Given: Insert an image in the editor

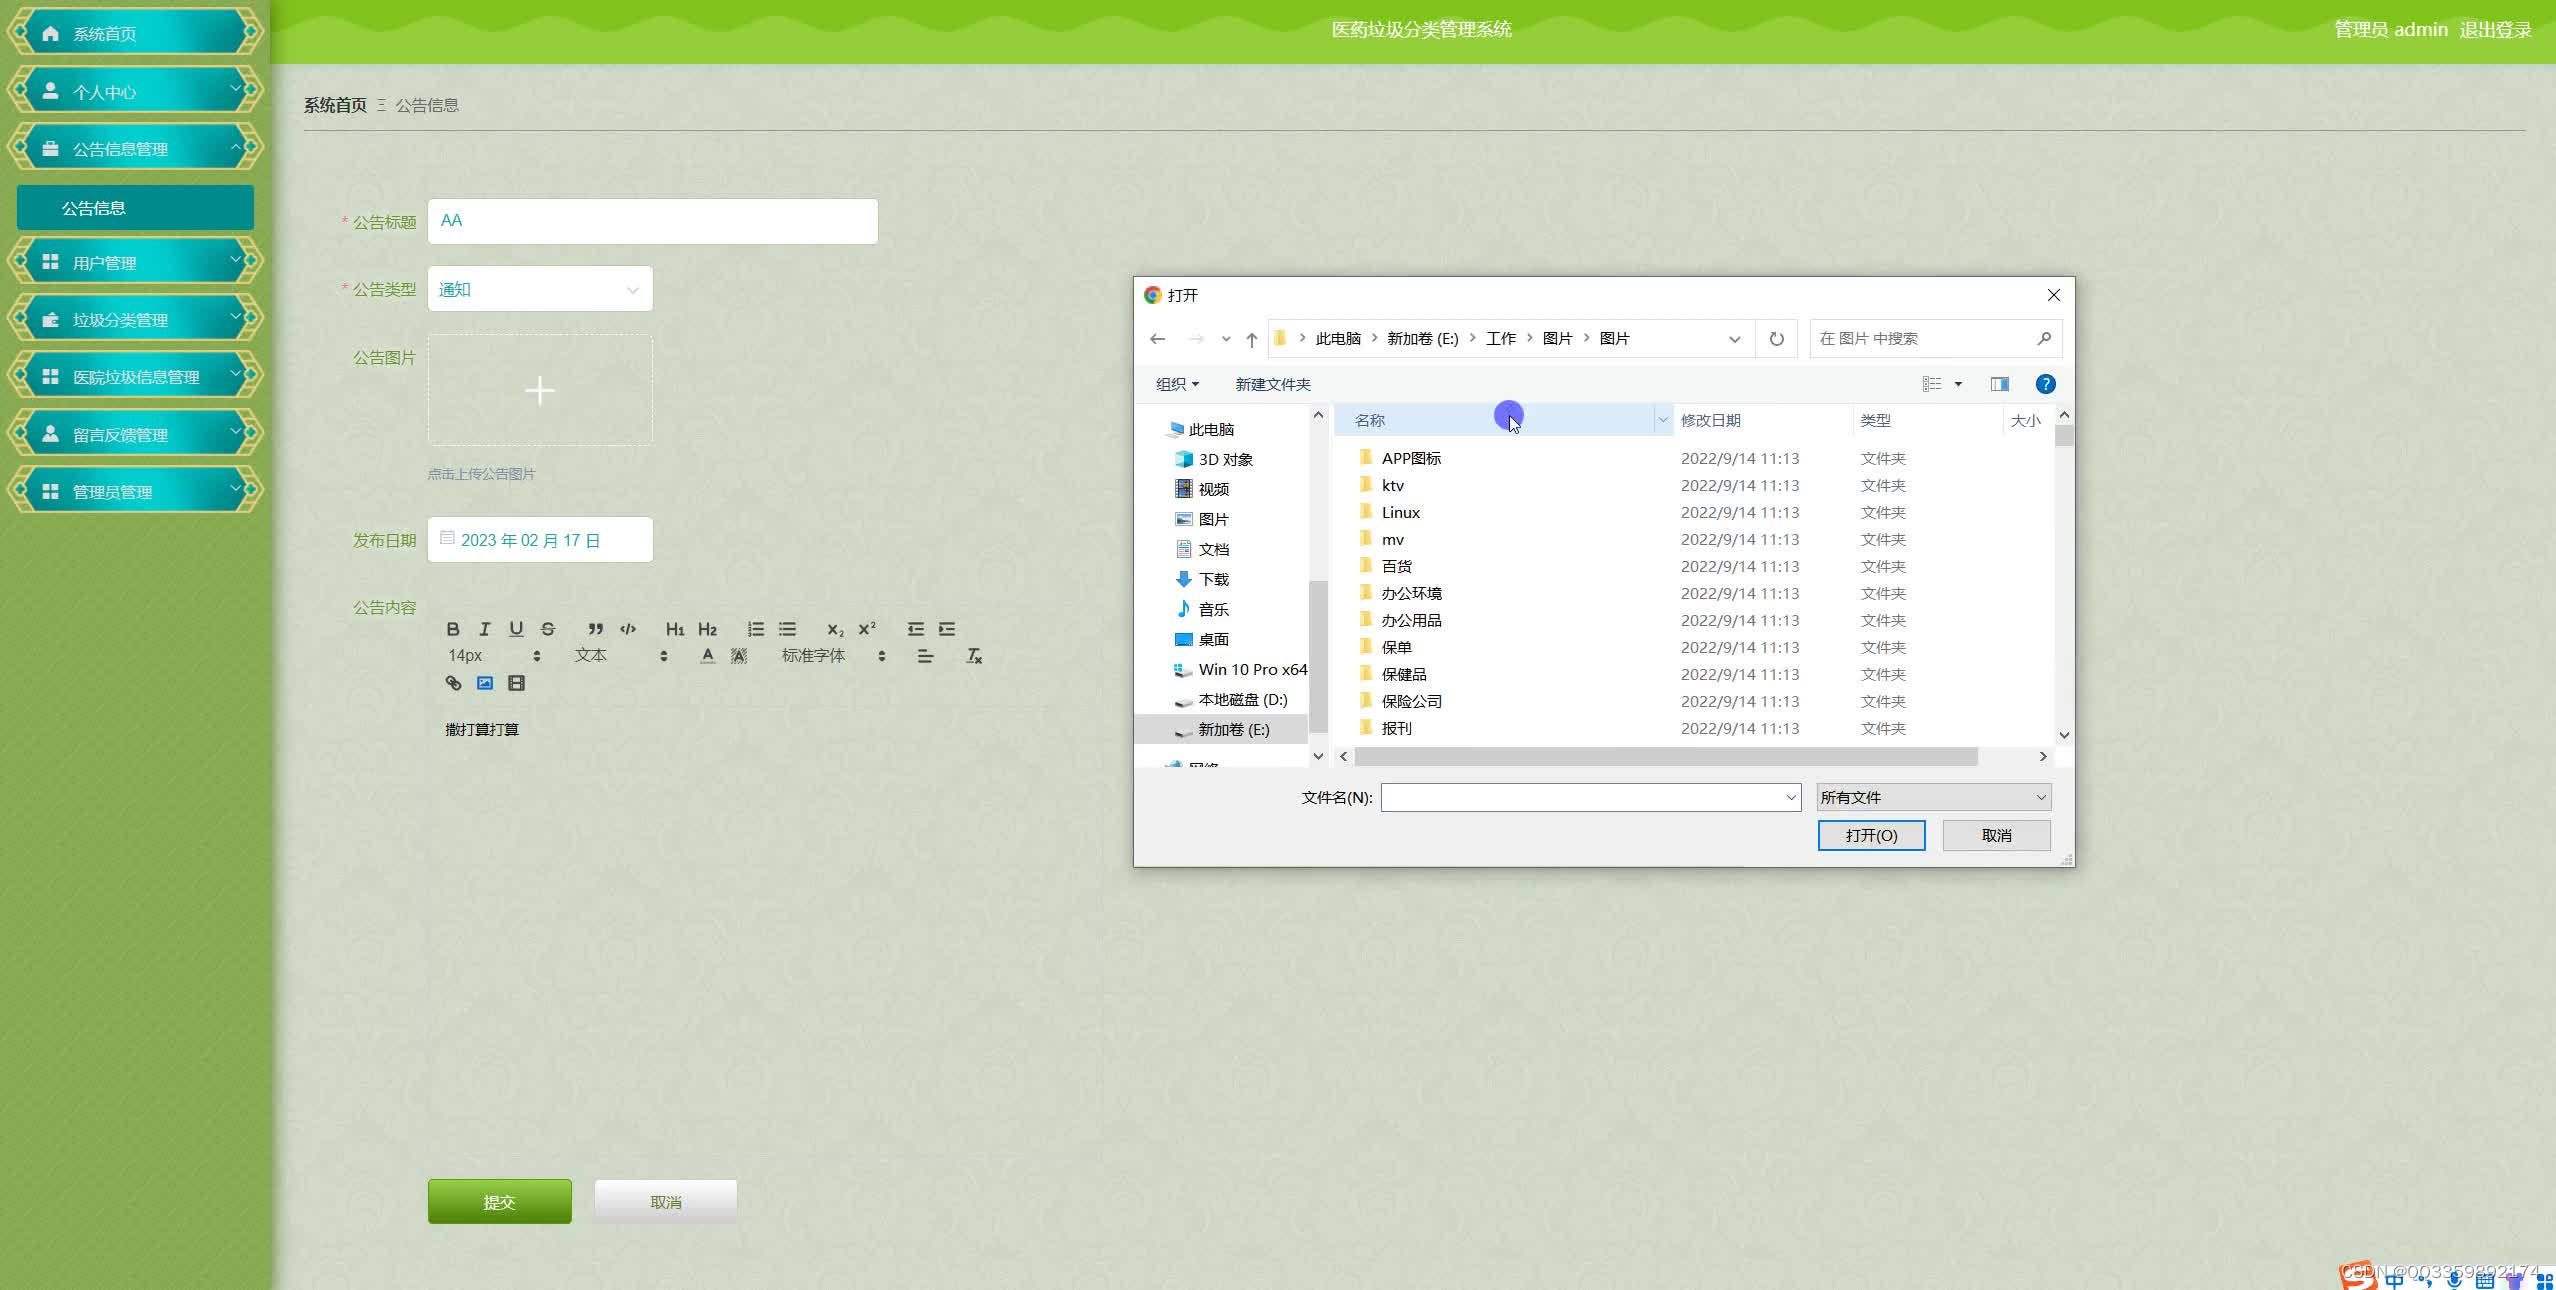Looking at the screenshot, I should [485, 683].
